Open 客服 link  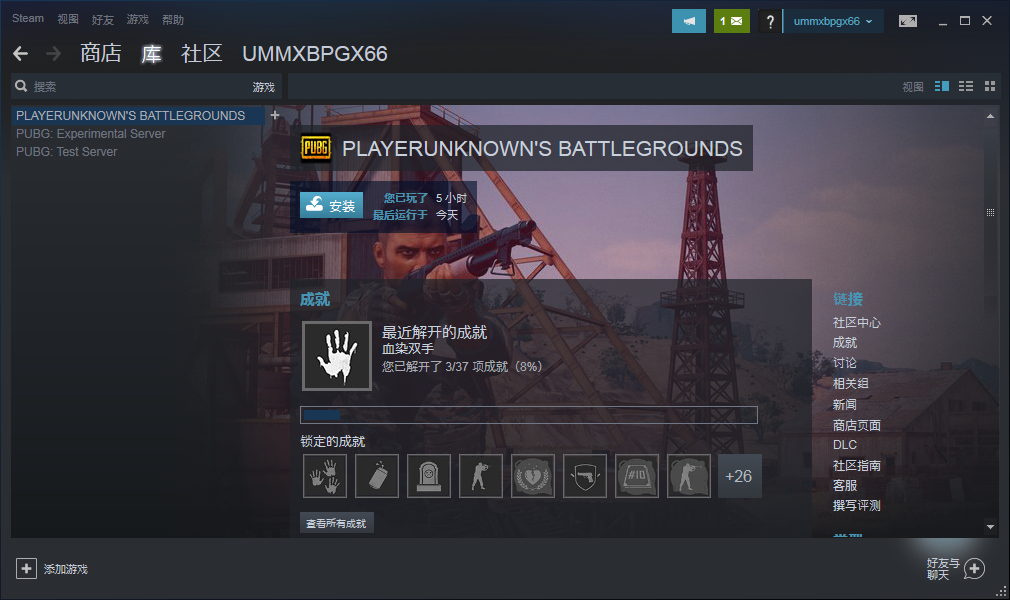pos(844,485)
